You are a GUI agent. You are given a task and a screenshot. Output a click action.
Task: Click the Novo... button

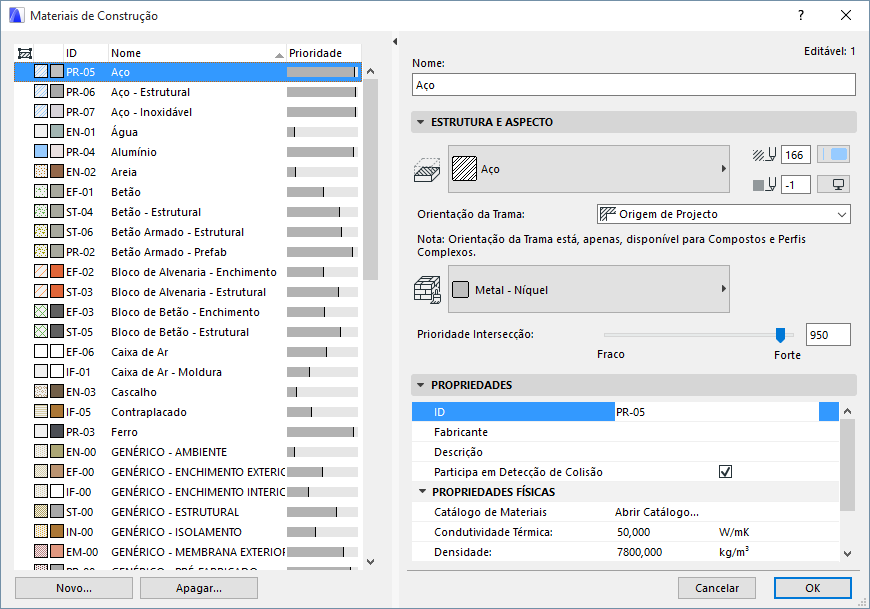pyautogui.click(x=74, y=588)
